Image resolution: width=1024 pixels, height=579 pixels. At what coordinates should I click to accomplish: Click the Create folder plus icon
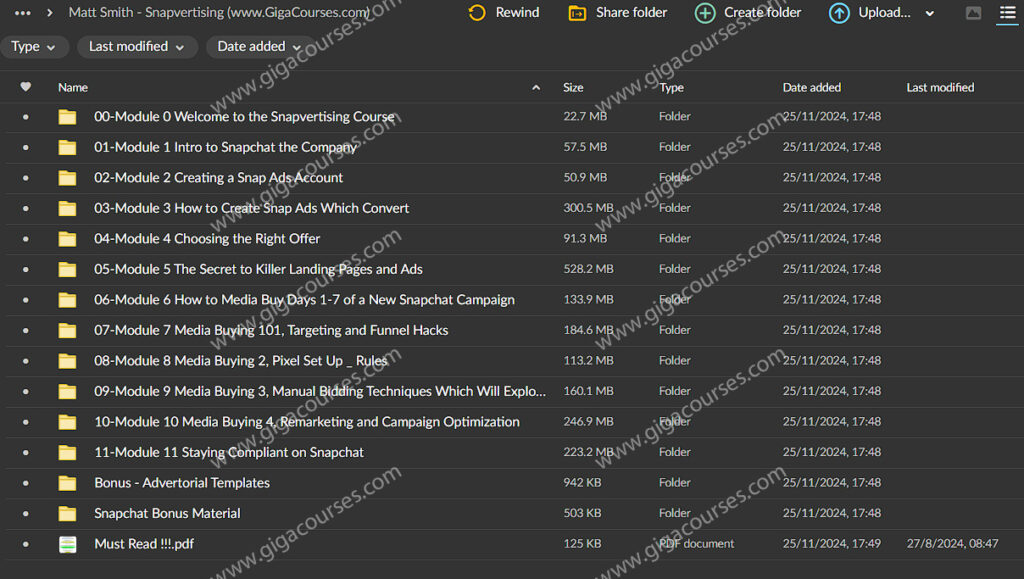pyautogui.click(x=705, y=13)
